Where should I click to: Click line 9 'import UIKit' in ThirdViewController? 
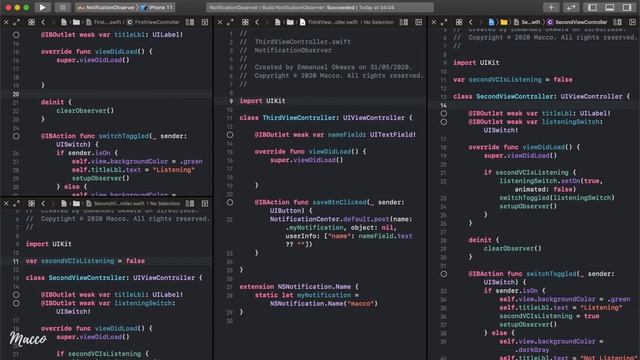[x=262, y=101]
